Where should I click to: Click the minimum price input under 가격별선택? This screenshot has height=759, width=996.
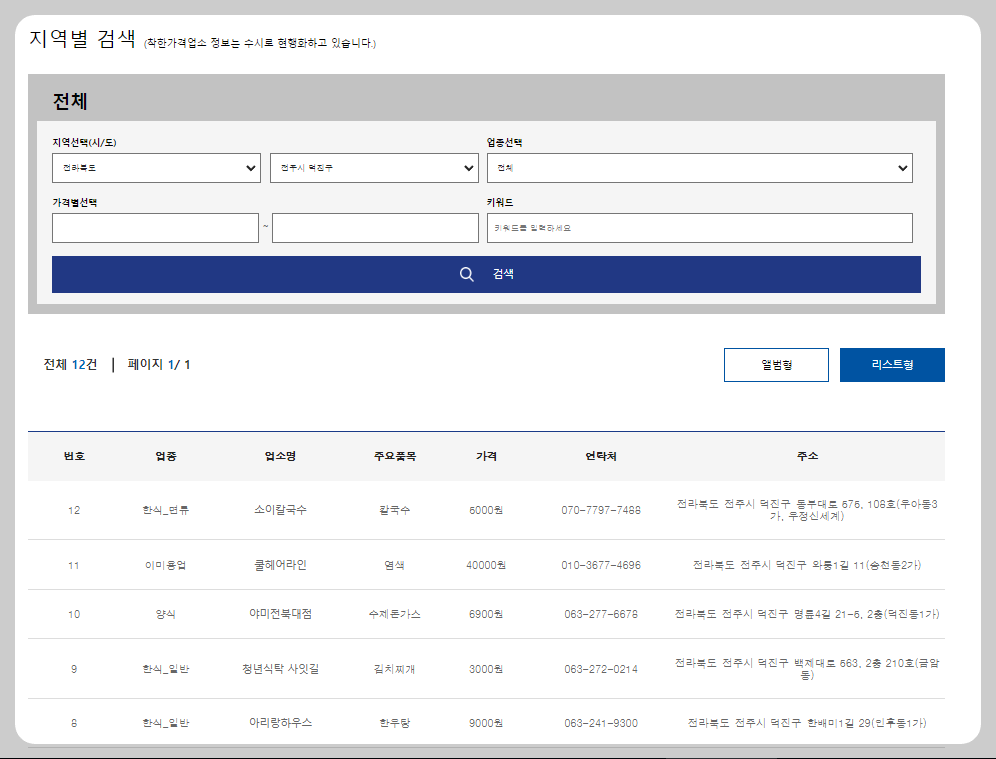point(156,227)
